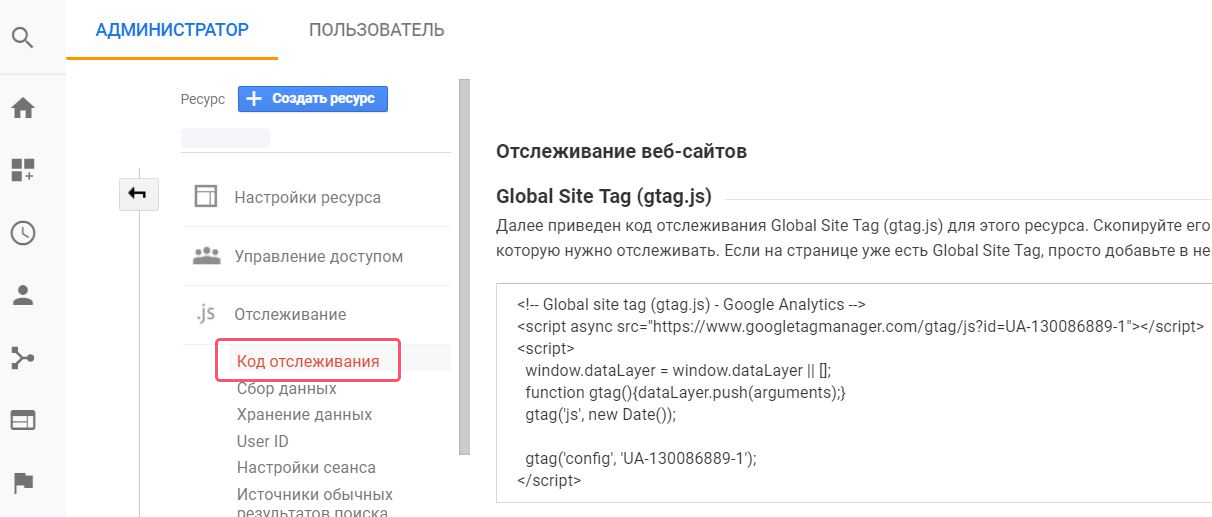Open Conversions flag icon

(x=22, y=483)
